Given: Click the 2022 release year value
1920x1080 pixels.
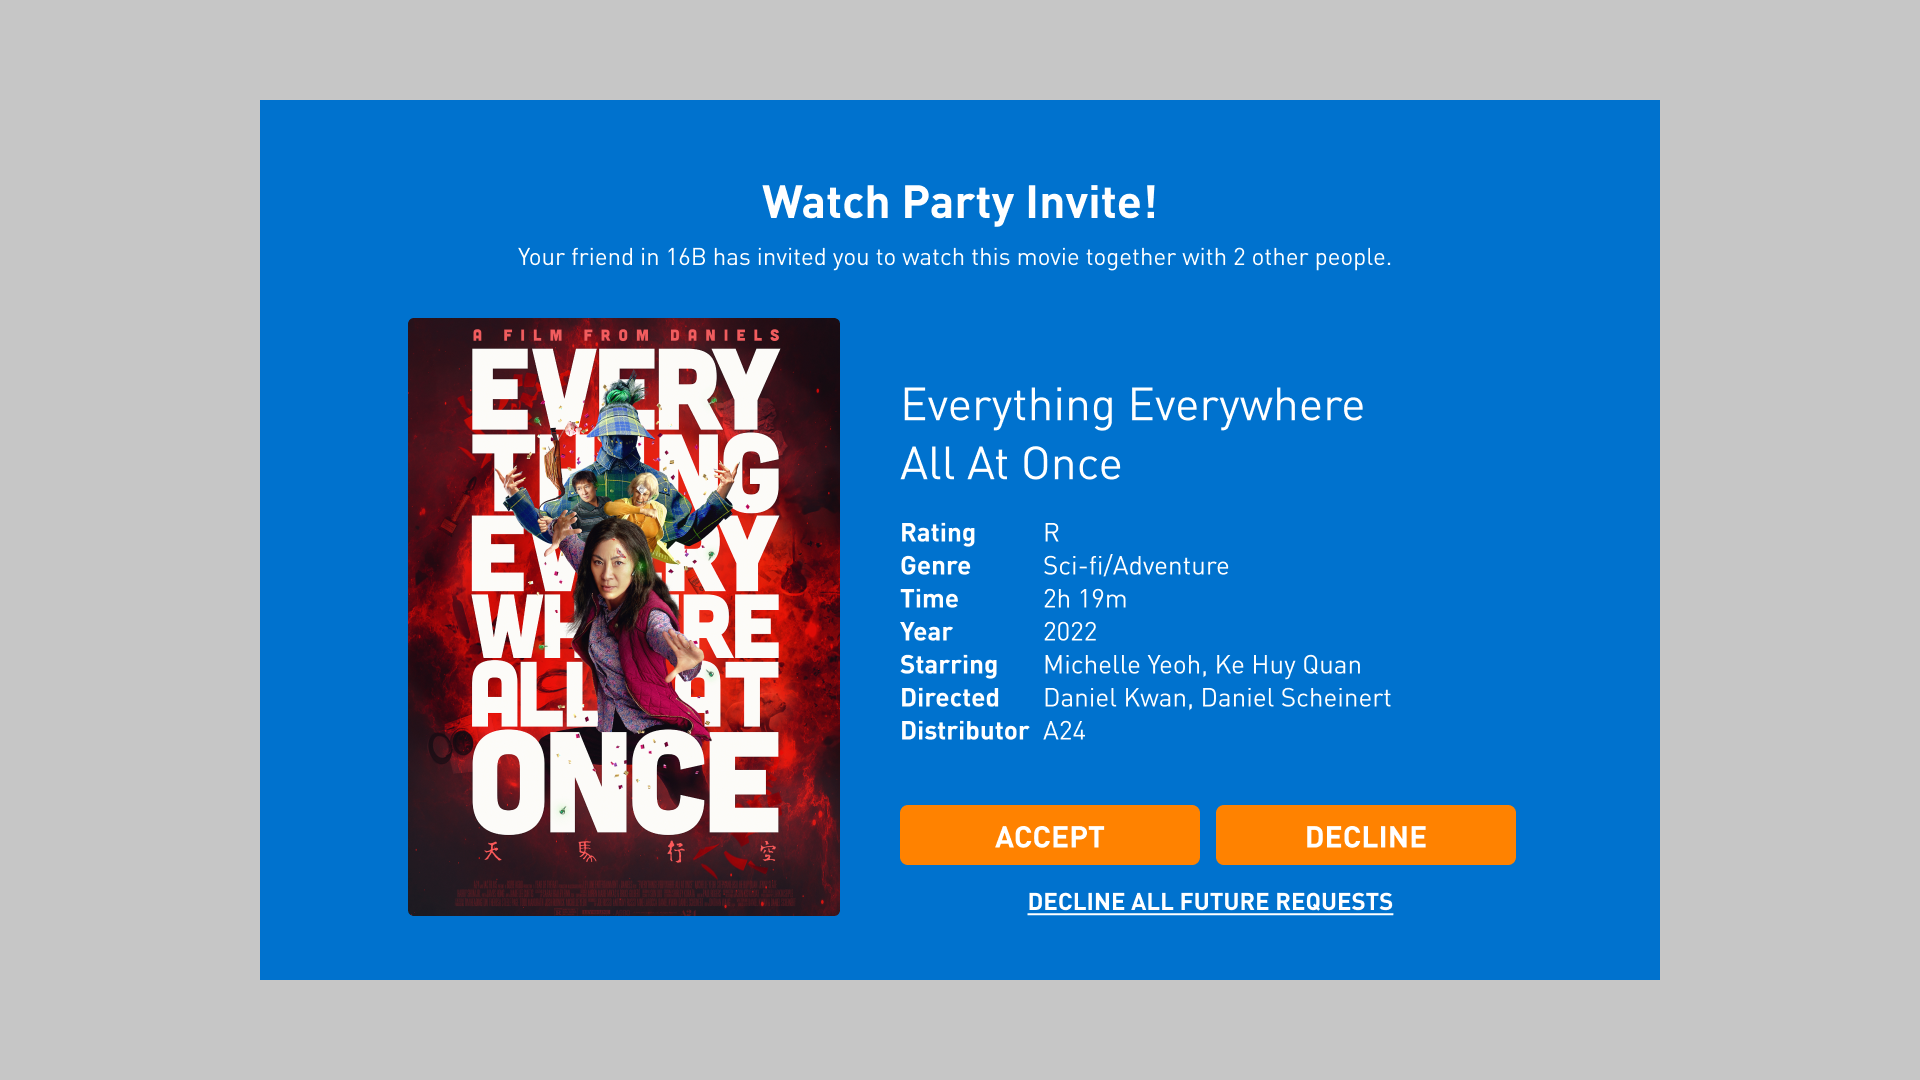Looking at the screenshot, I should [x=1070, y=632].
